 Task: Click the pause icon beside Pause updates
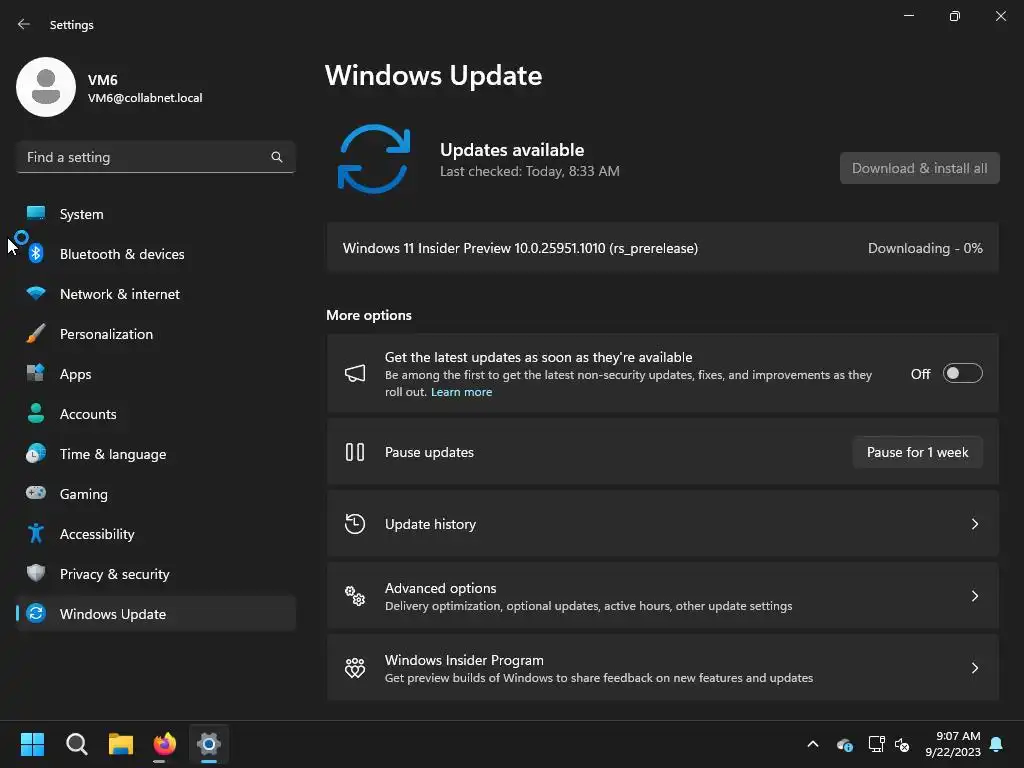pyautogui.click(x=355, y=452)
